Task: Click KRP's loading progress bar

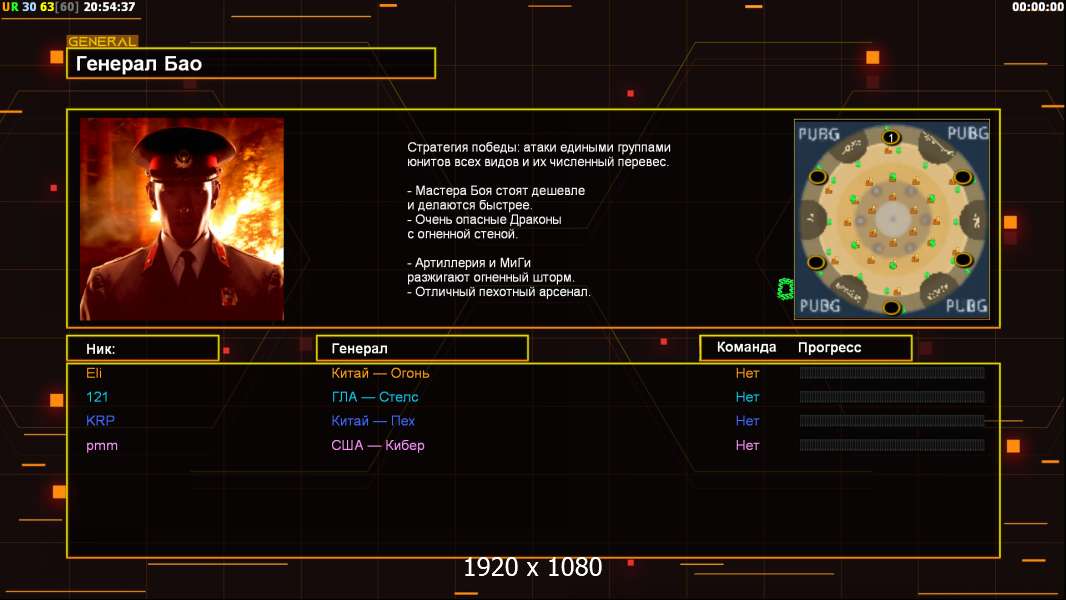Action: coord(892,421)
